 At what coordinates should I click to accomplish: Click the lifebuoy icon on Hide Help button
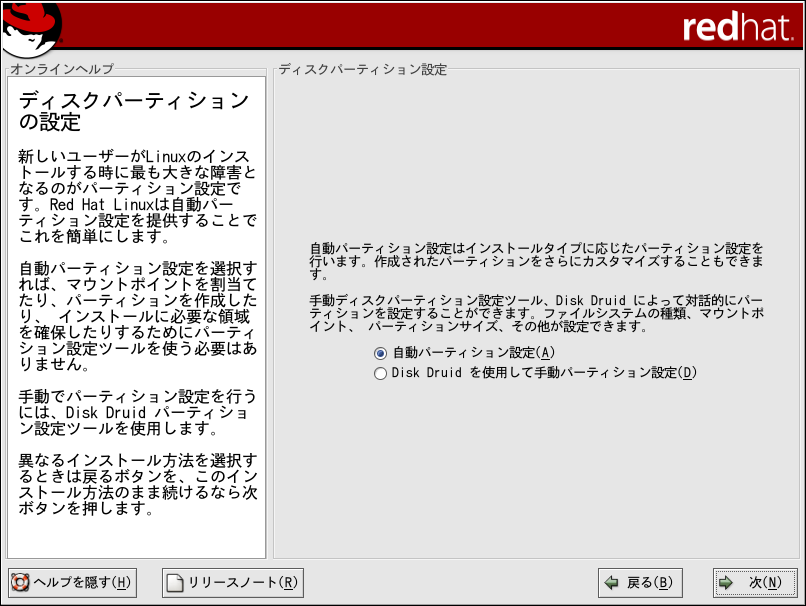20,583
